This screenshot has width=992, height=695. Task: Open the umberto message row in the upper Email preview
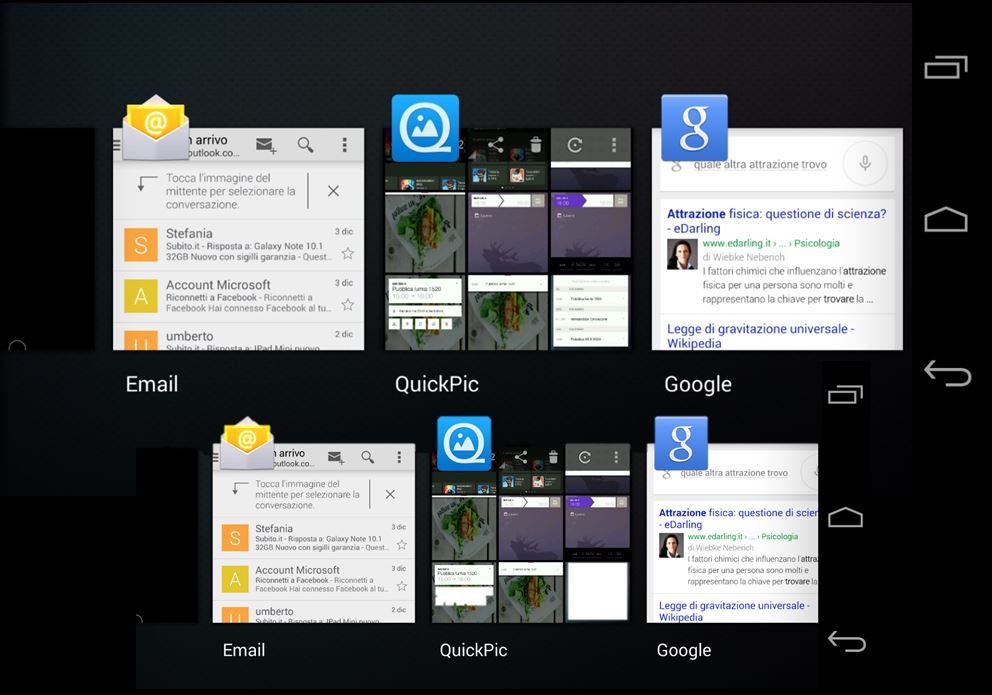click(239, 336)
